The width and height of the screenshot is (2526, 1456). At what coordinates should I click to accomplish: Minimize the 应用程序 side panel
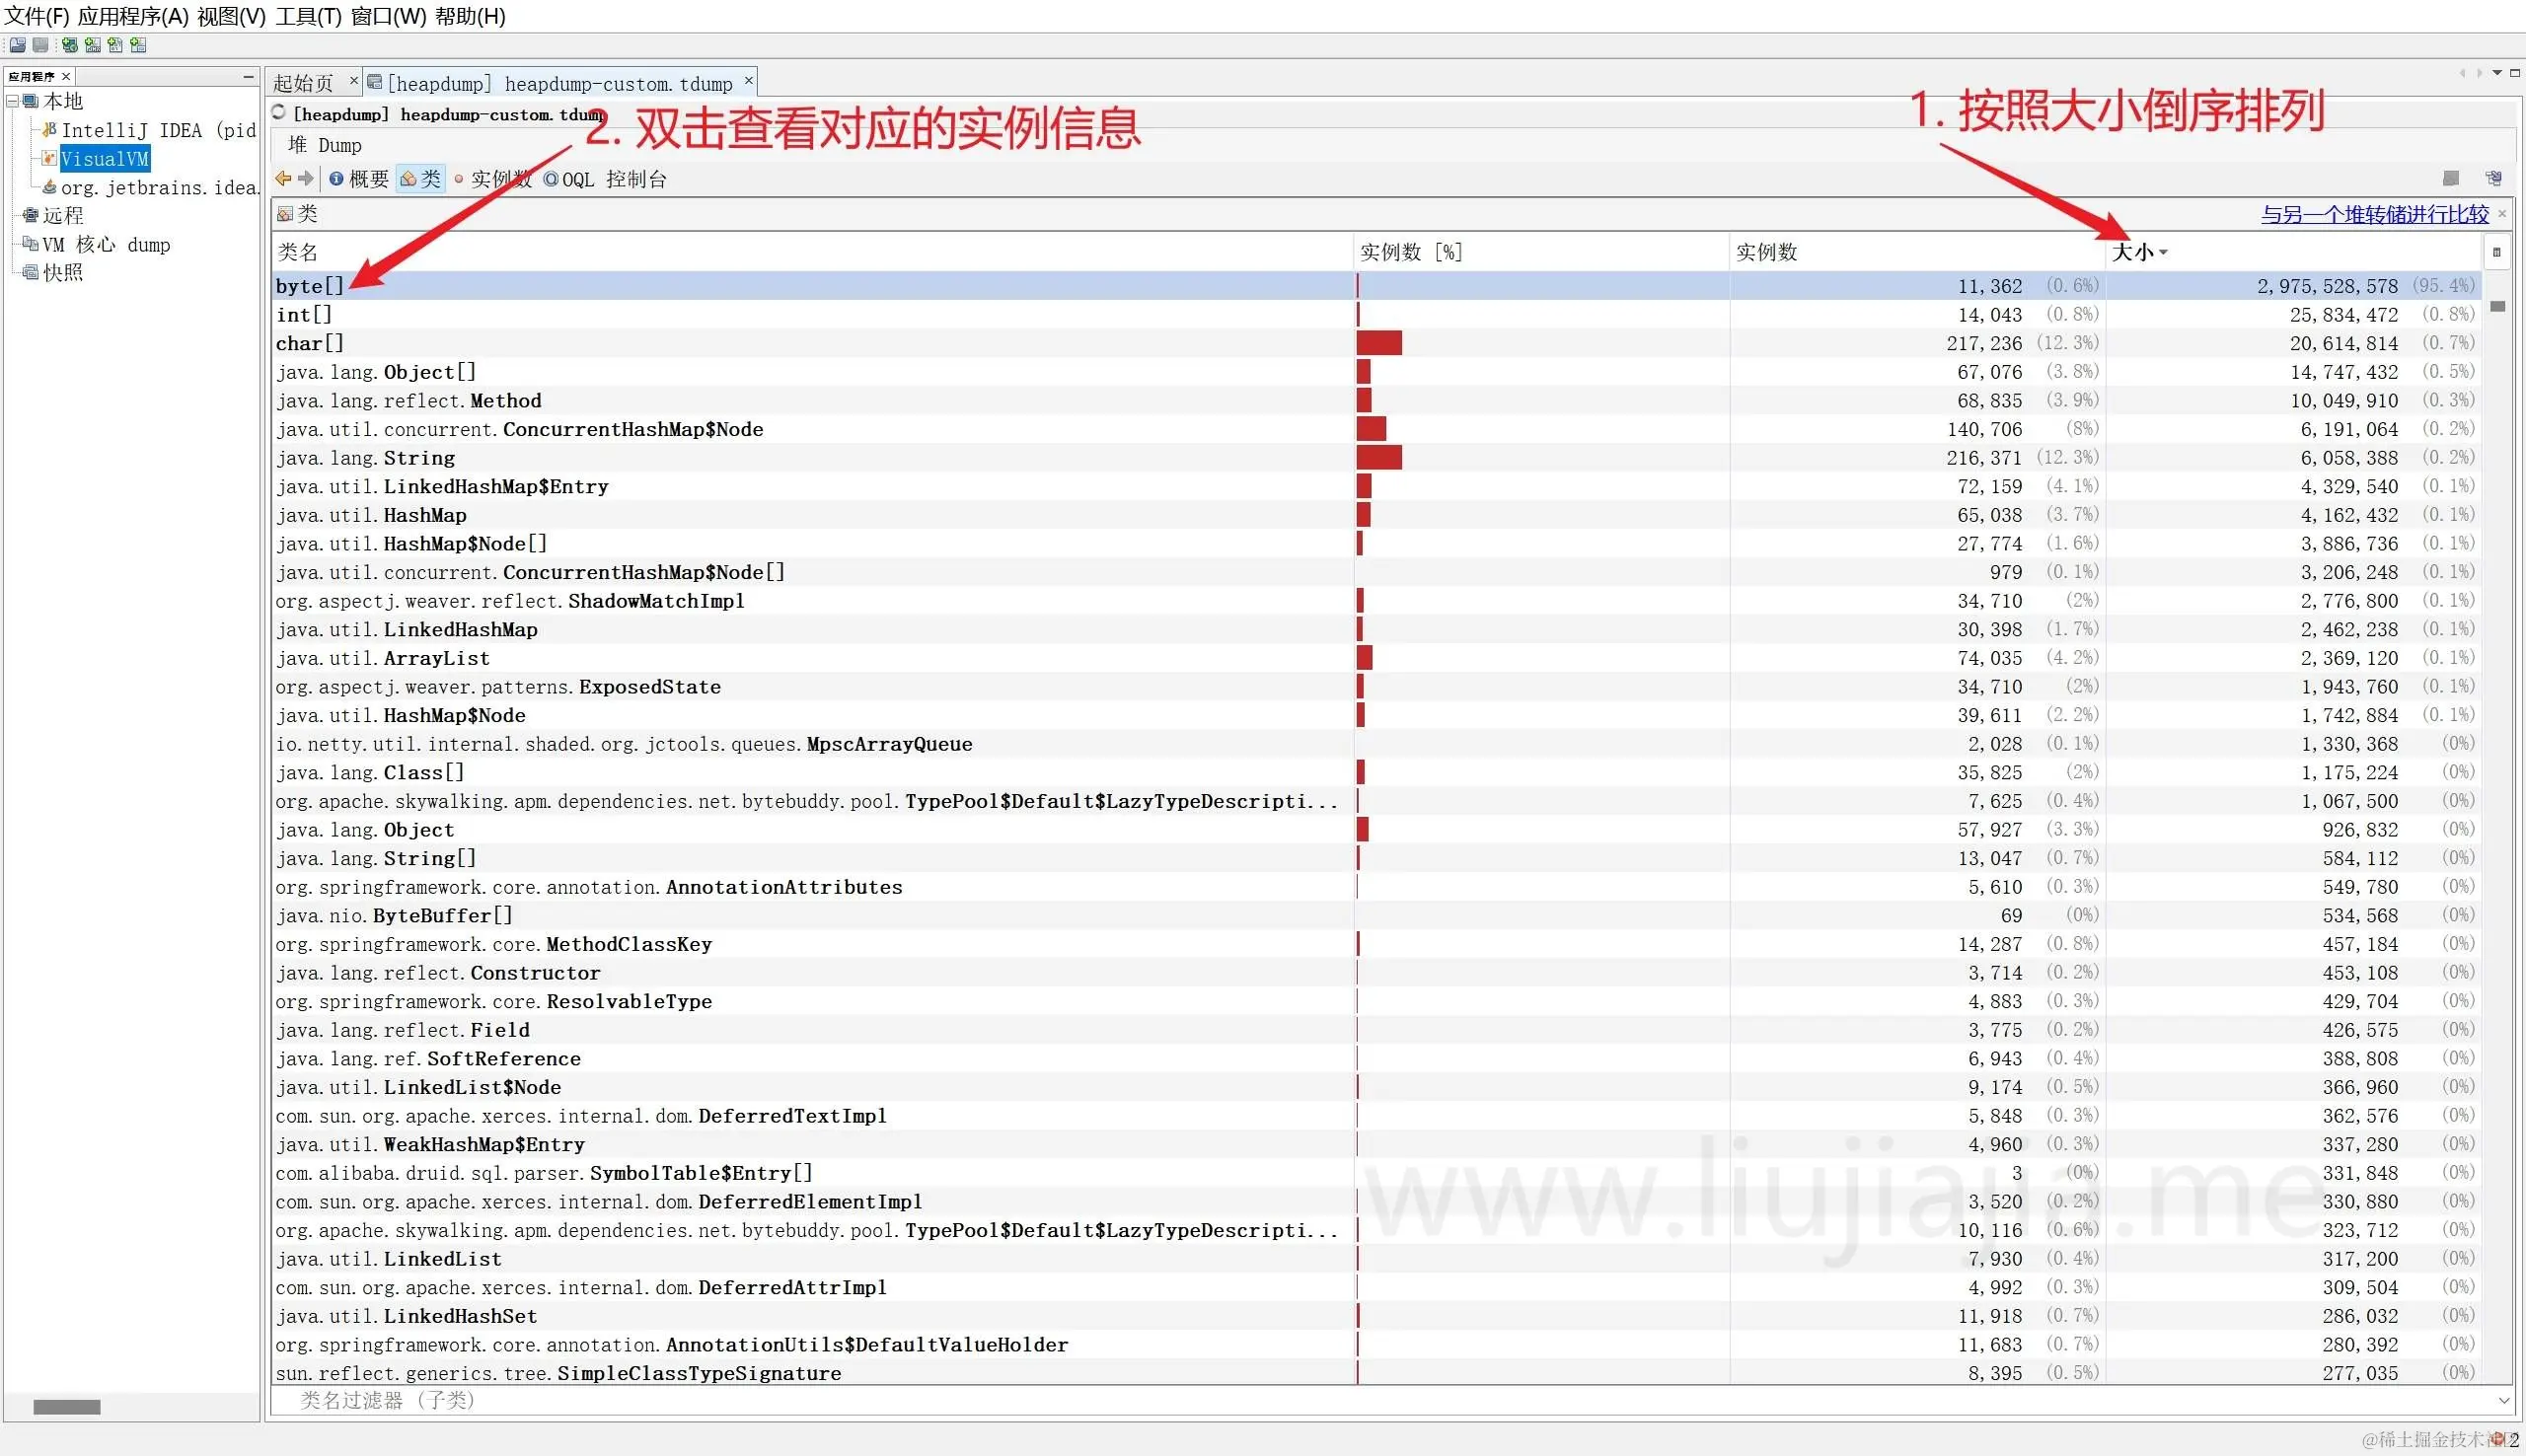[x=248, y=76]
